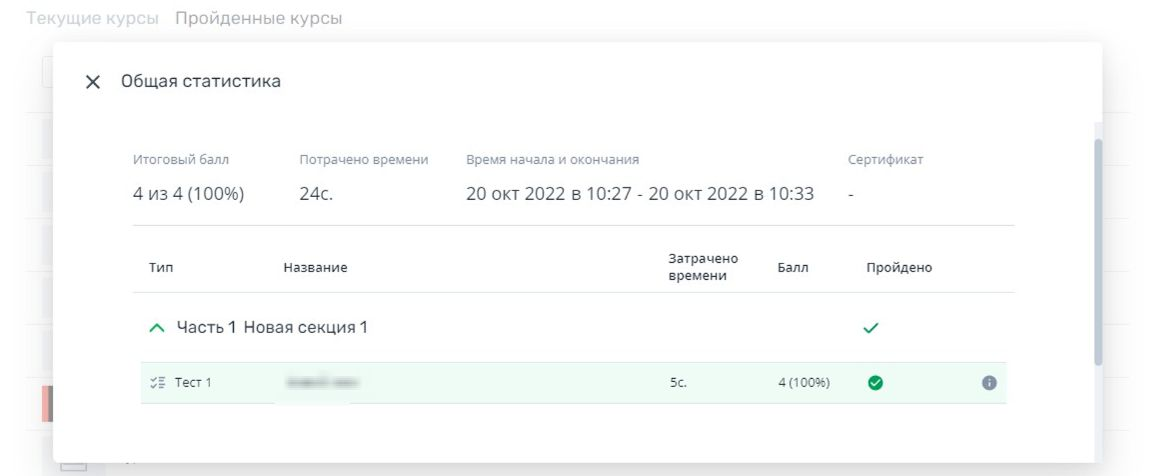Click the partially hidden checkbox at bottom left

73,466
